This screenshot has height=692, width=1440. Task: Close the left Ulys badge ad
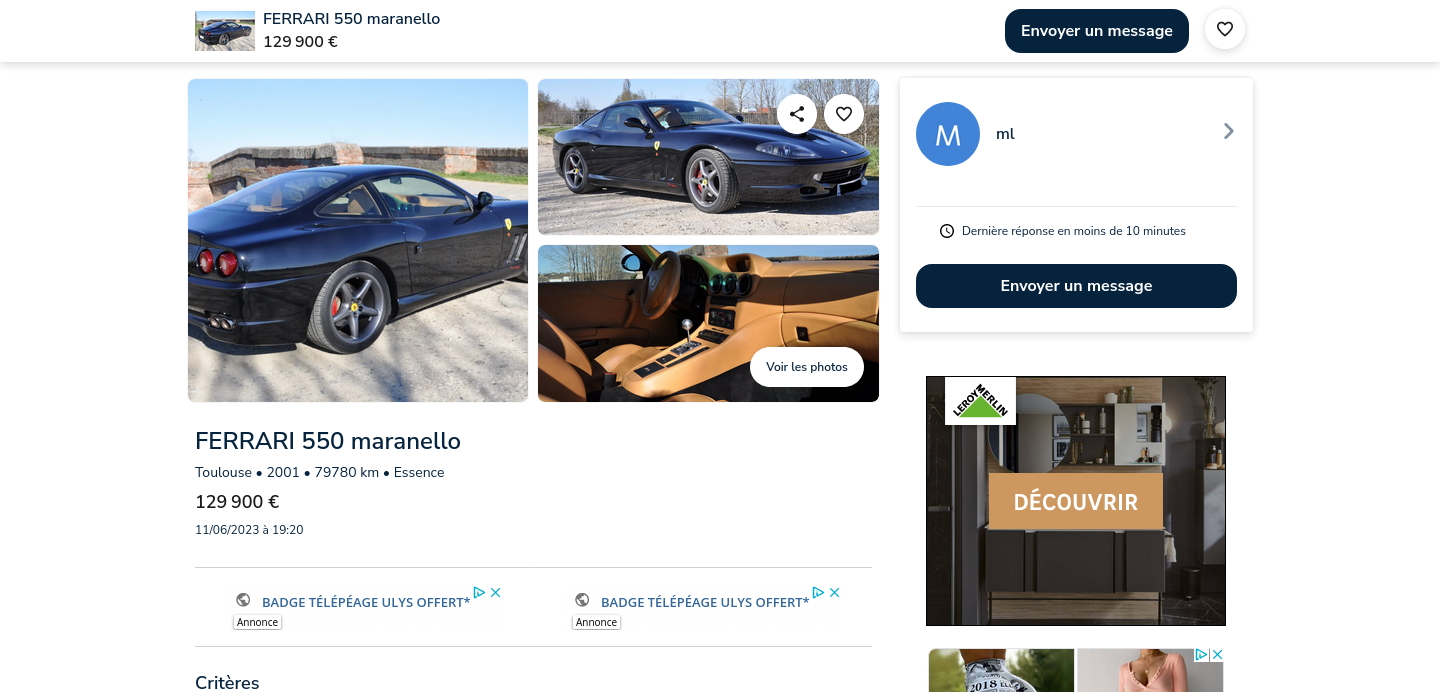(496, 592)
